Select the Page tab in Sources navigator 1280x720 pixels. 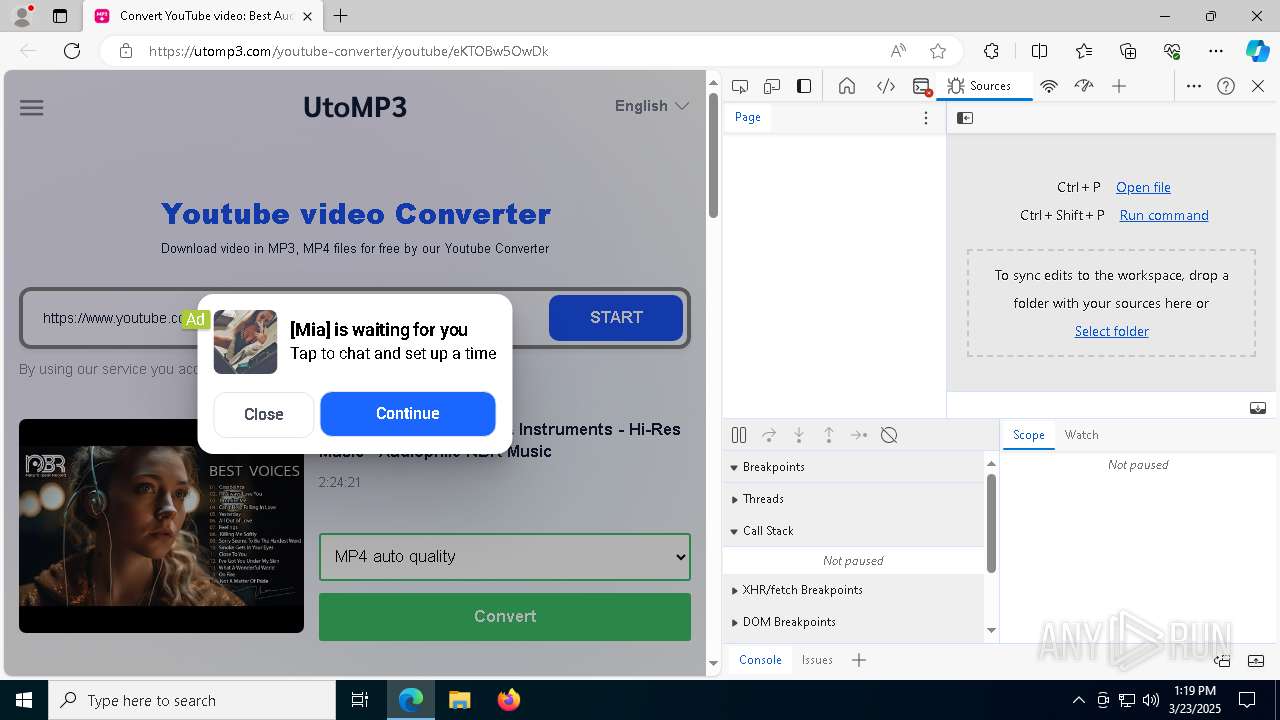pyautogui.click(x=748, y=117)
